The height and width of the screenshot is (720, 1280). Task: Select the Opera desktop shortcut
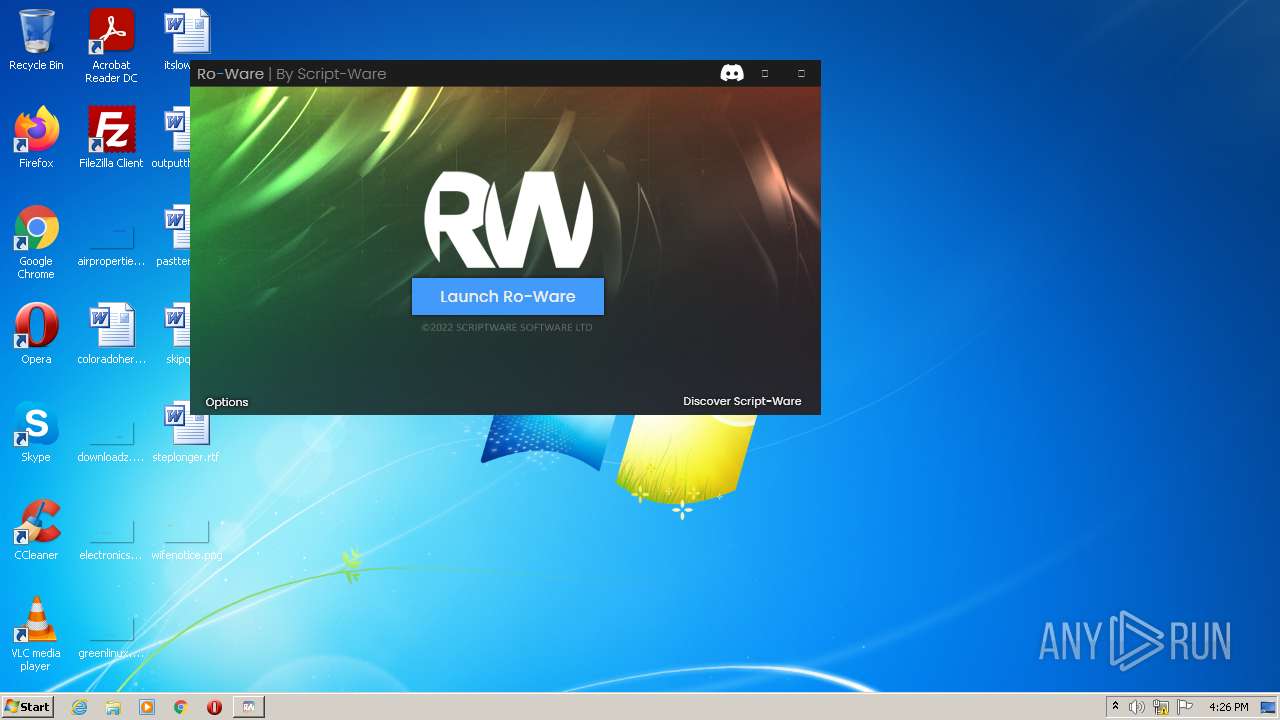click(36, 334)
